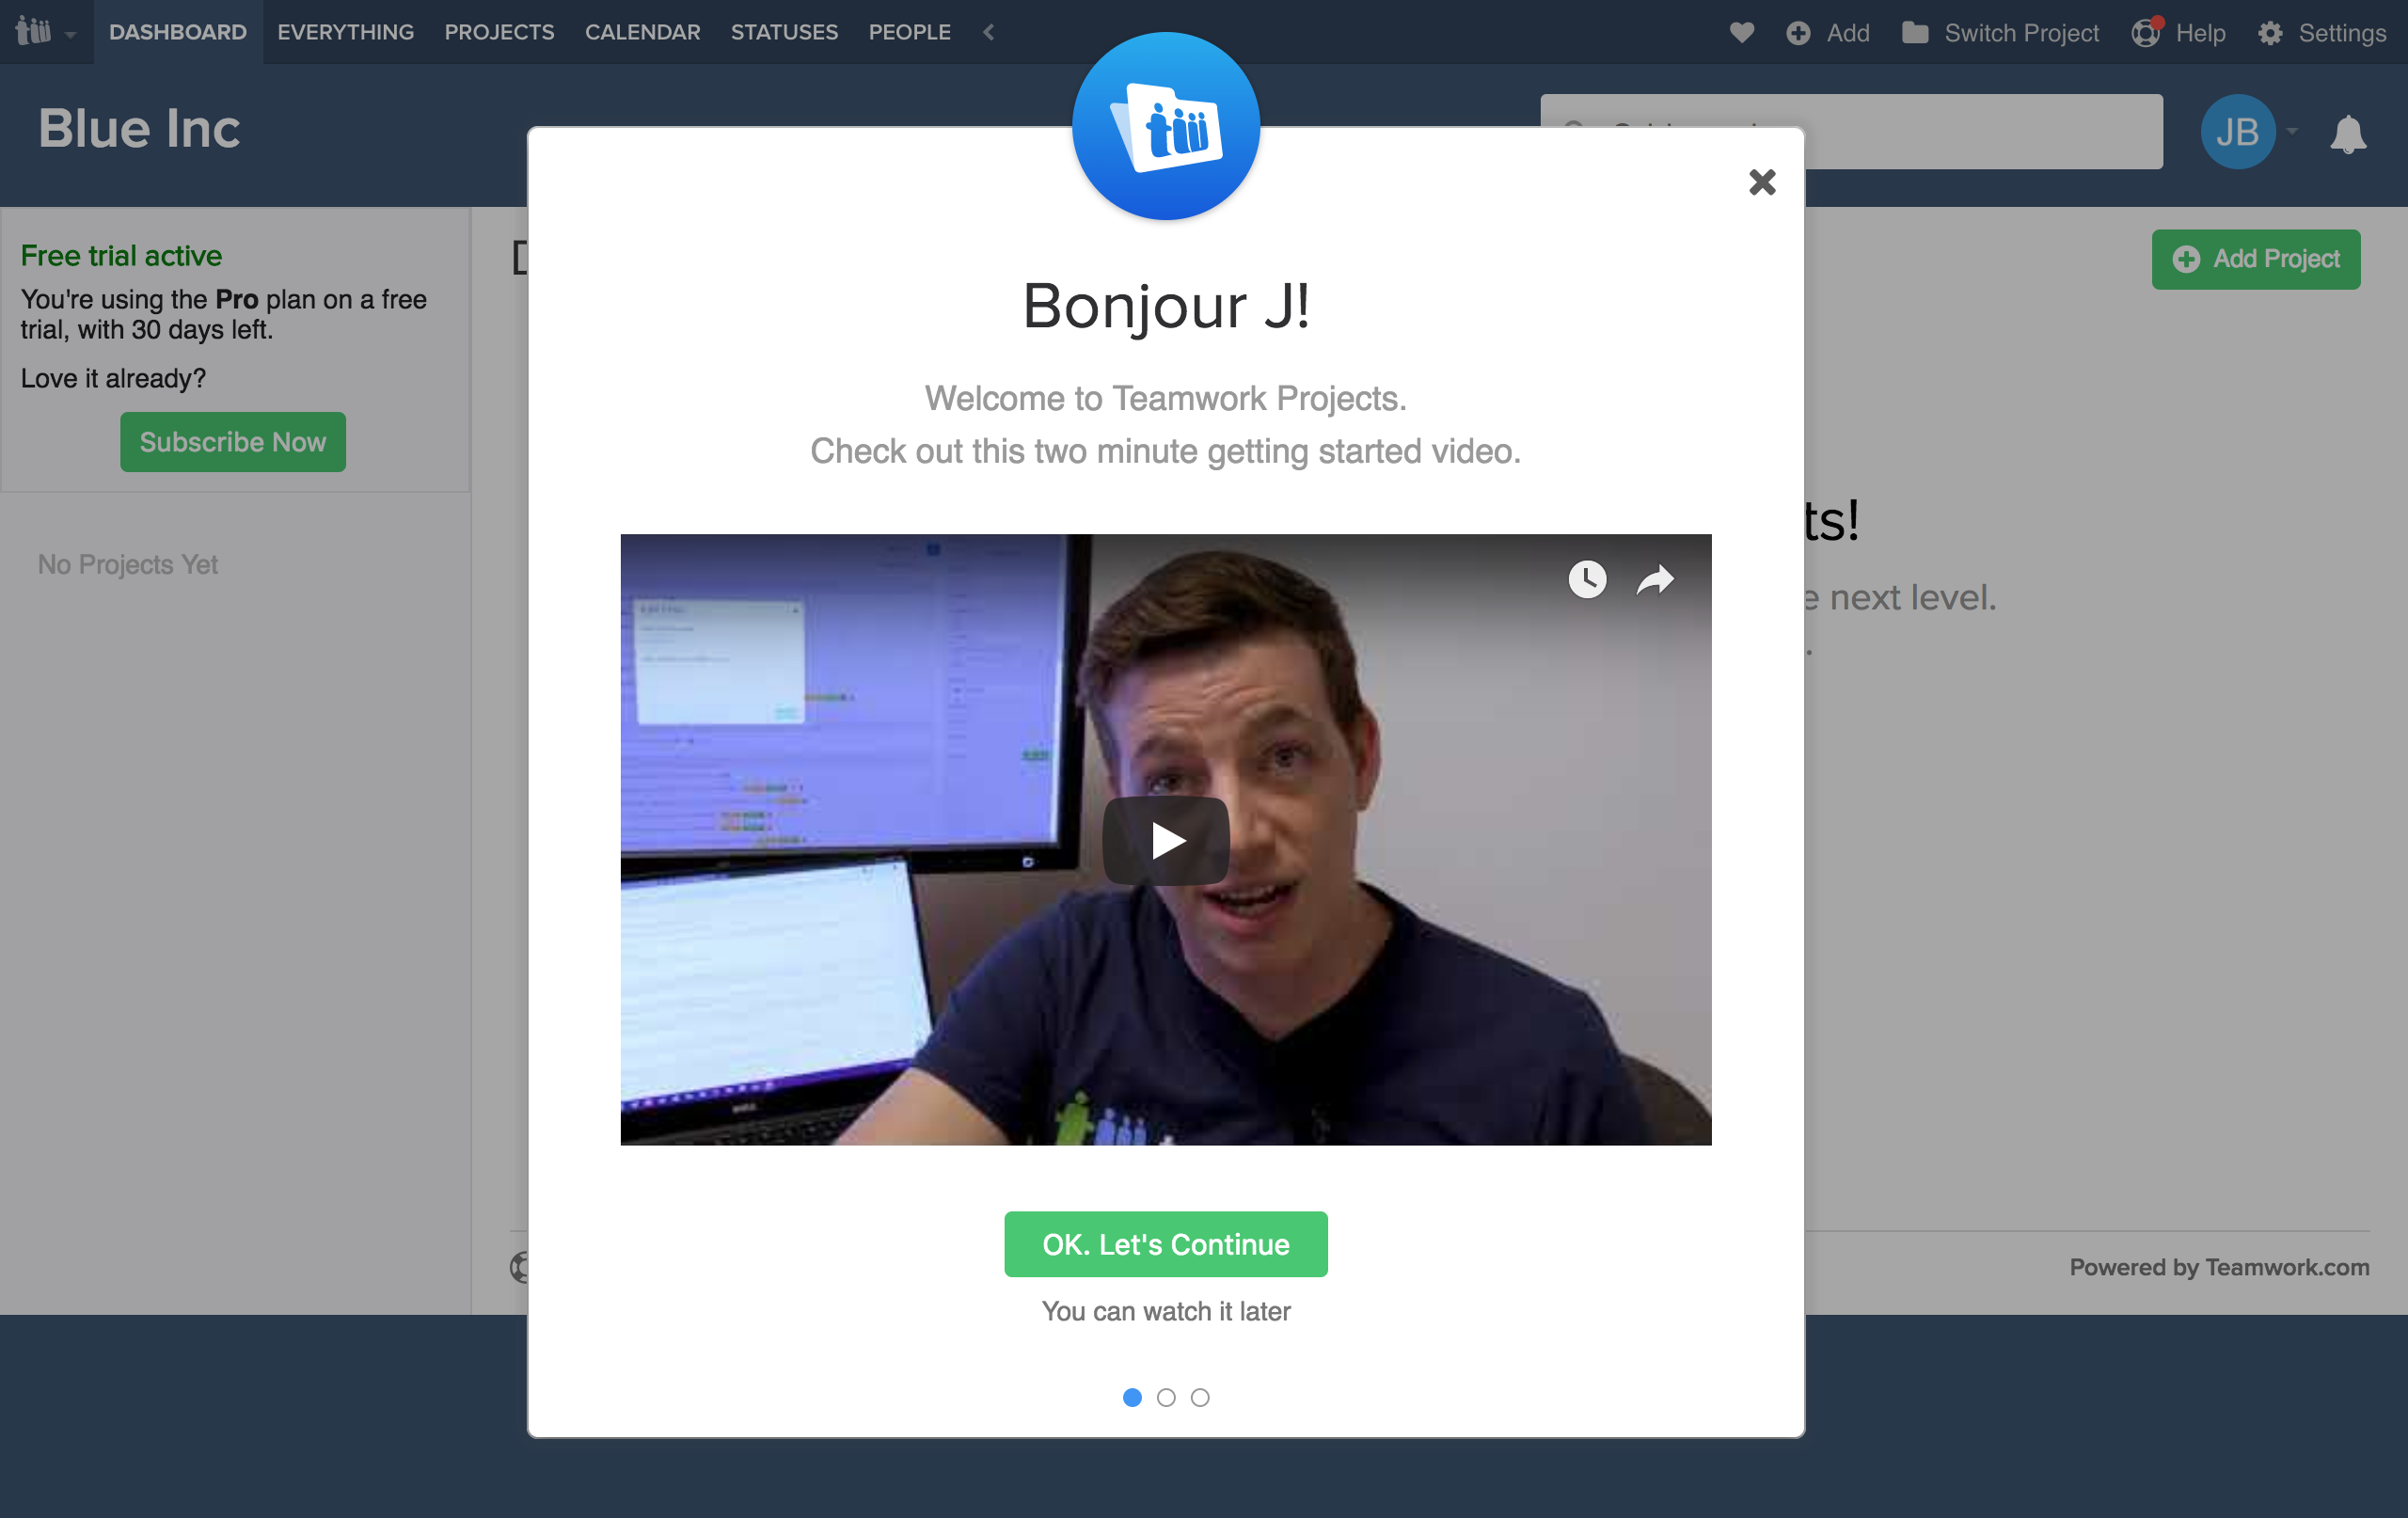Click the Add Project button
The height and width of the screenshot is (1518, 2408).
(x=2256, y=259)
